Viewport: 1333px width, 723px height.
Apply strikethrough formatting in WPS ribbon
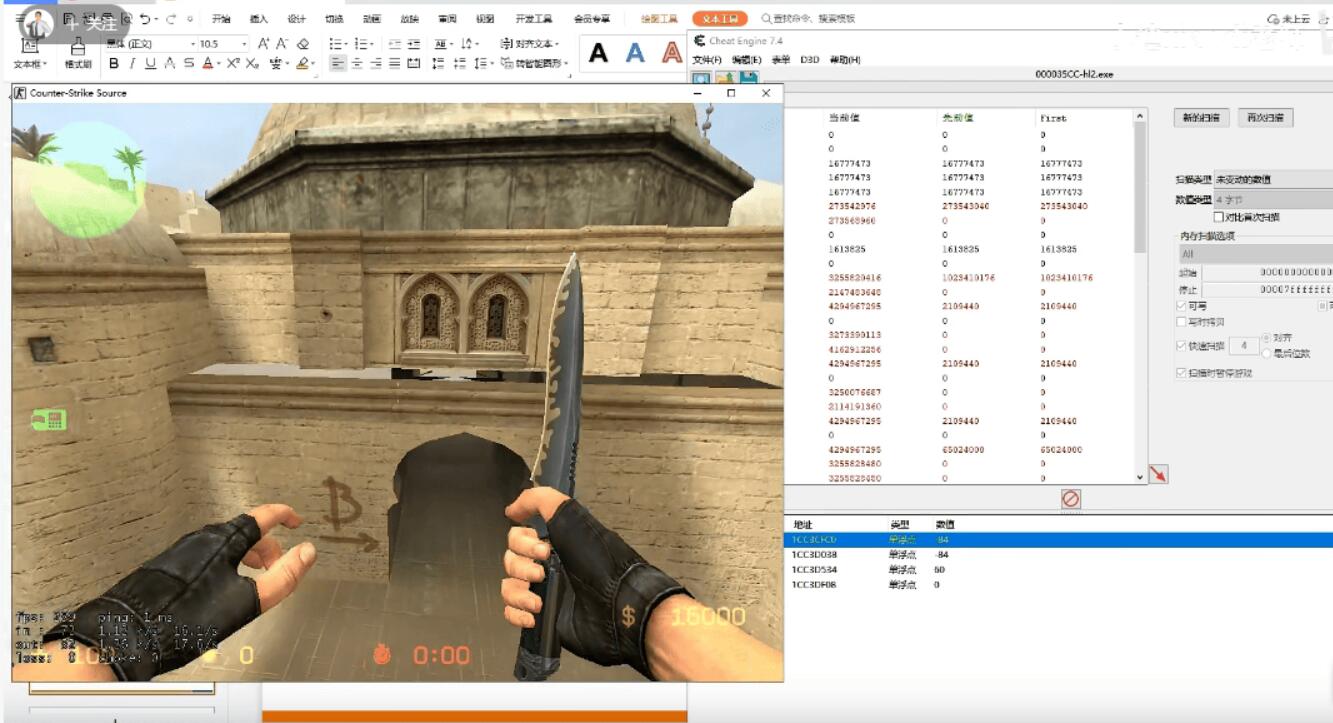189,63
